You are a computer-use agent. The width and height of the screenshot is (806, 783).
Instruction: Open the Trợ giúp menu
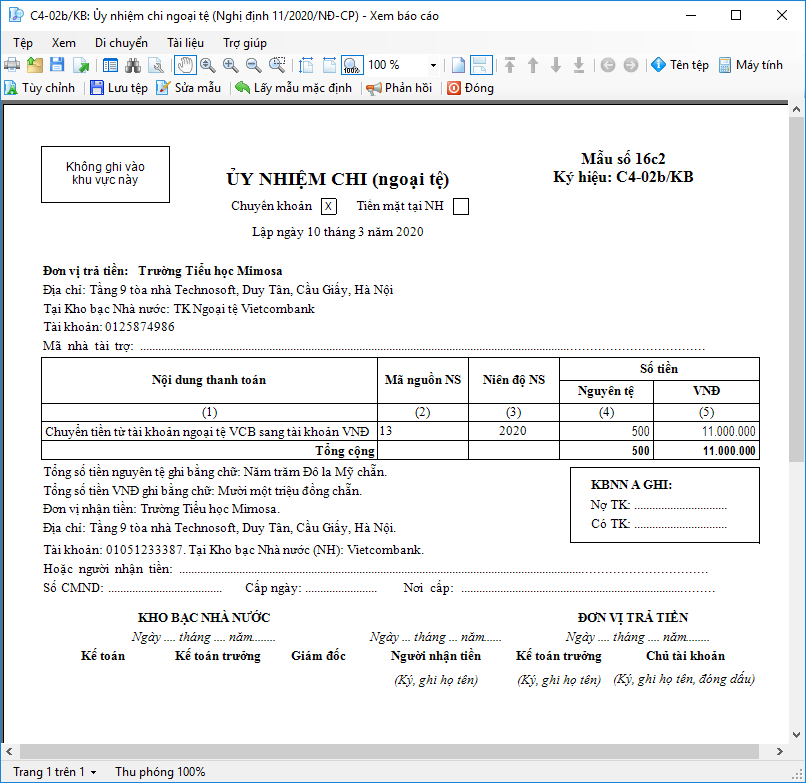click(245, 43)
